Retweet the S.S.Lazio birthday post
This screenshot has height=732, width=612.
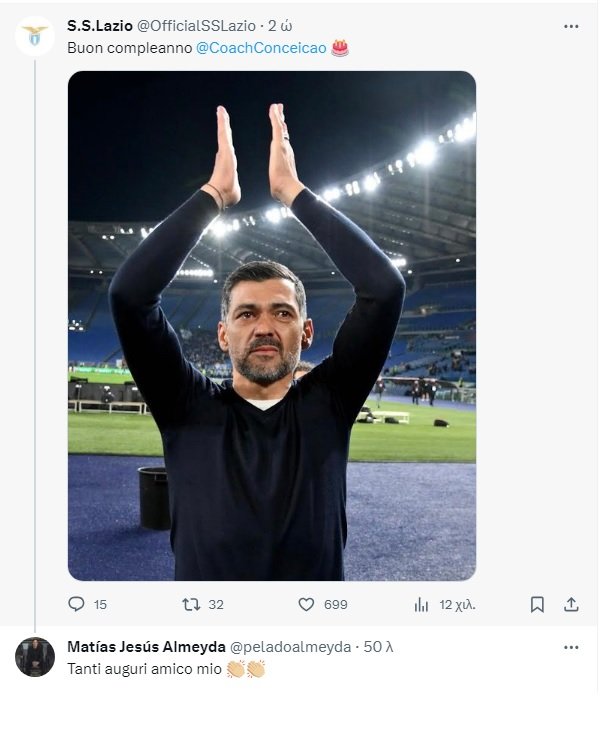[x=191, y=605]
